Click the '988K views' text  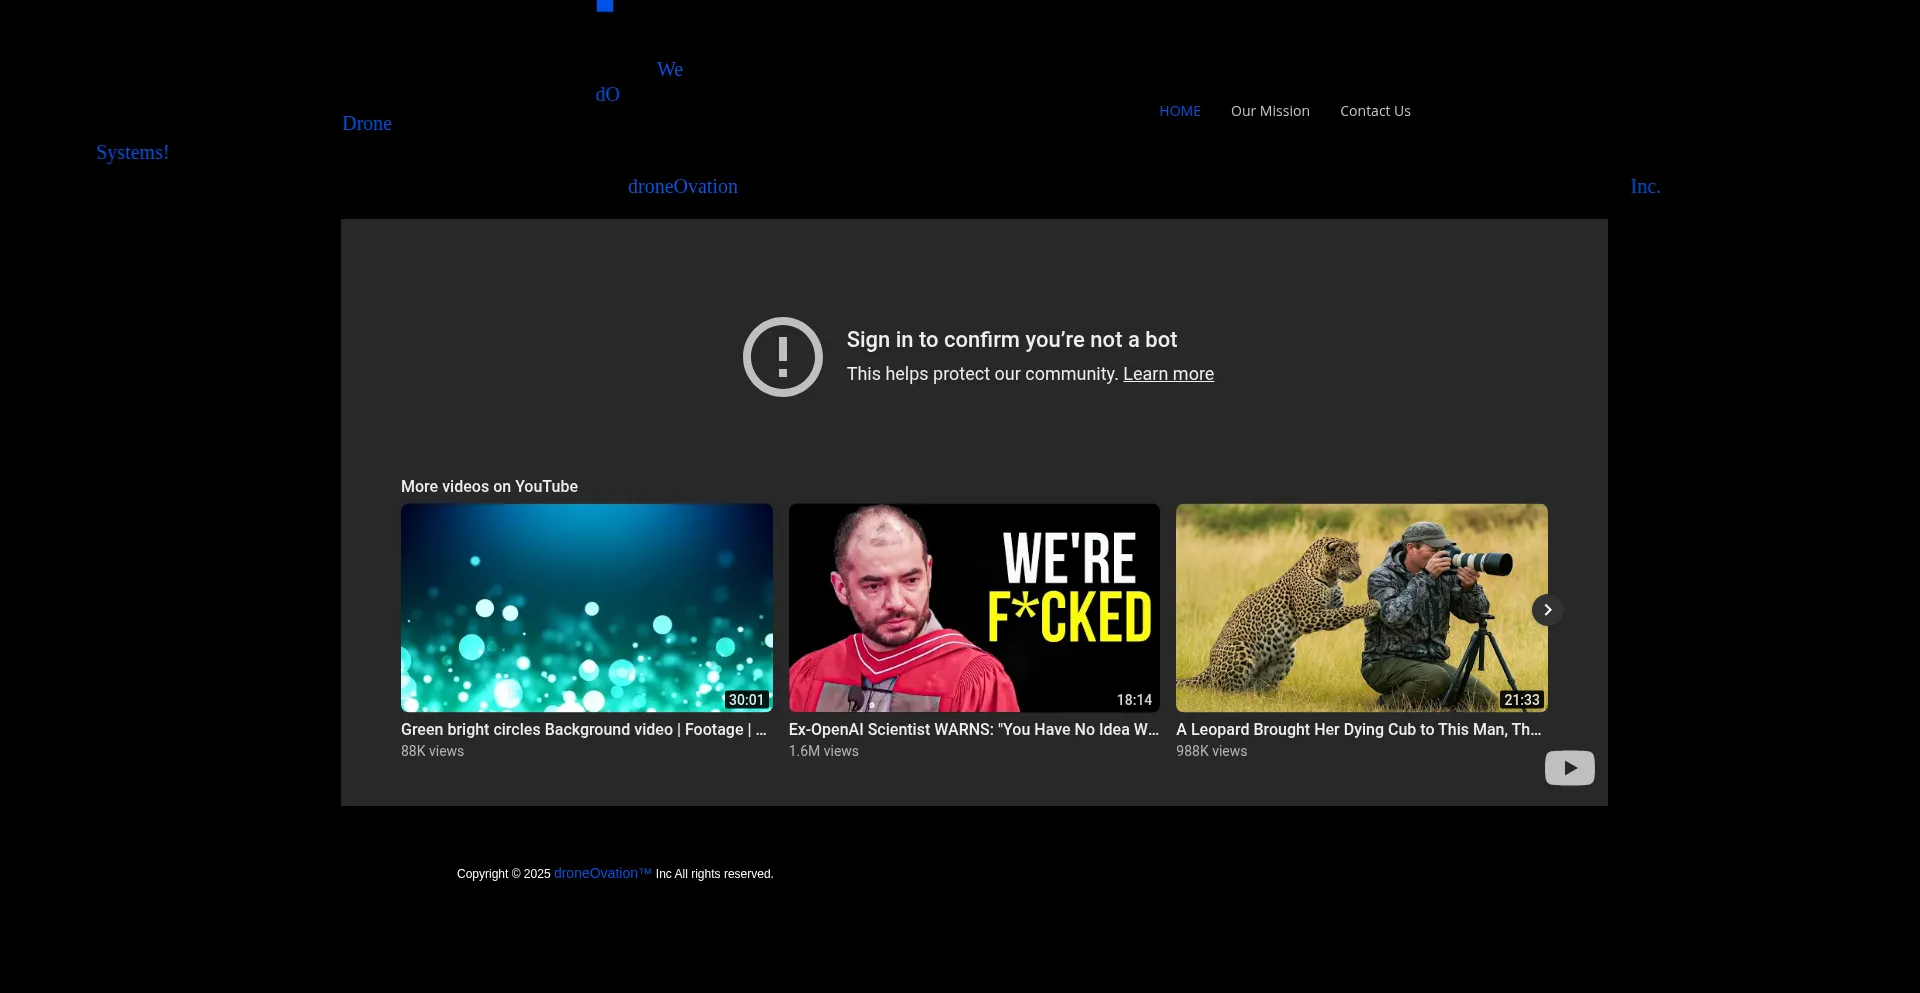coord(1211,751)
